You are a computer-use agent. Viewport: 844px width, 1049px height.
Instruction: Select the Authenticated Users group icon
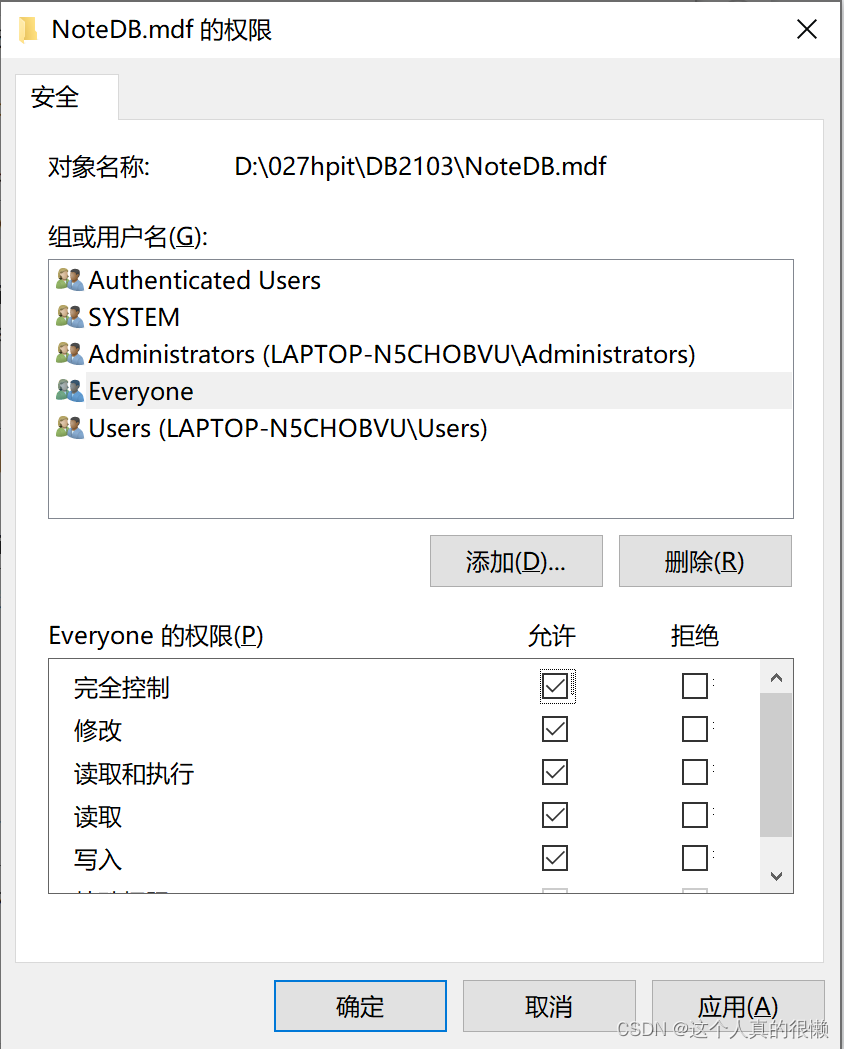pyautogui.click(x=68, y=280)
